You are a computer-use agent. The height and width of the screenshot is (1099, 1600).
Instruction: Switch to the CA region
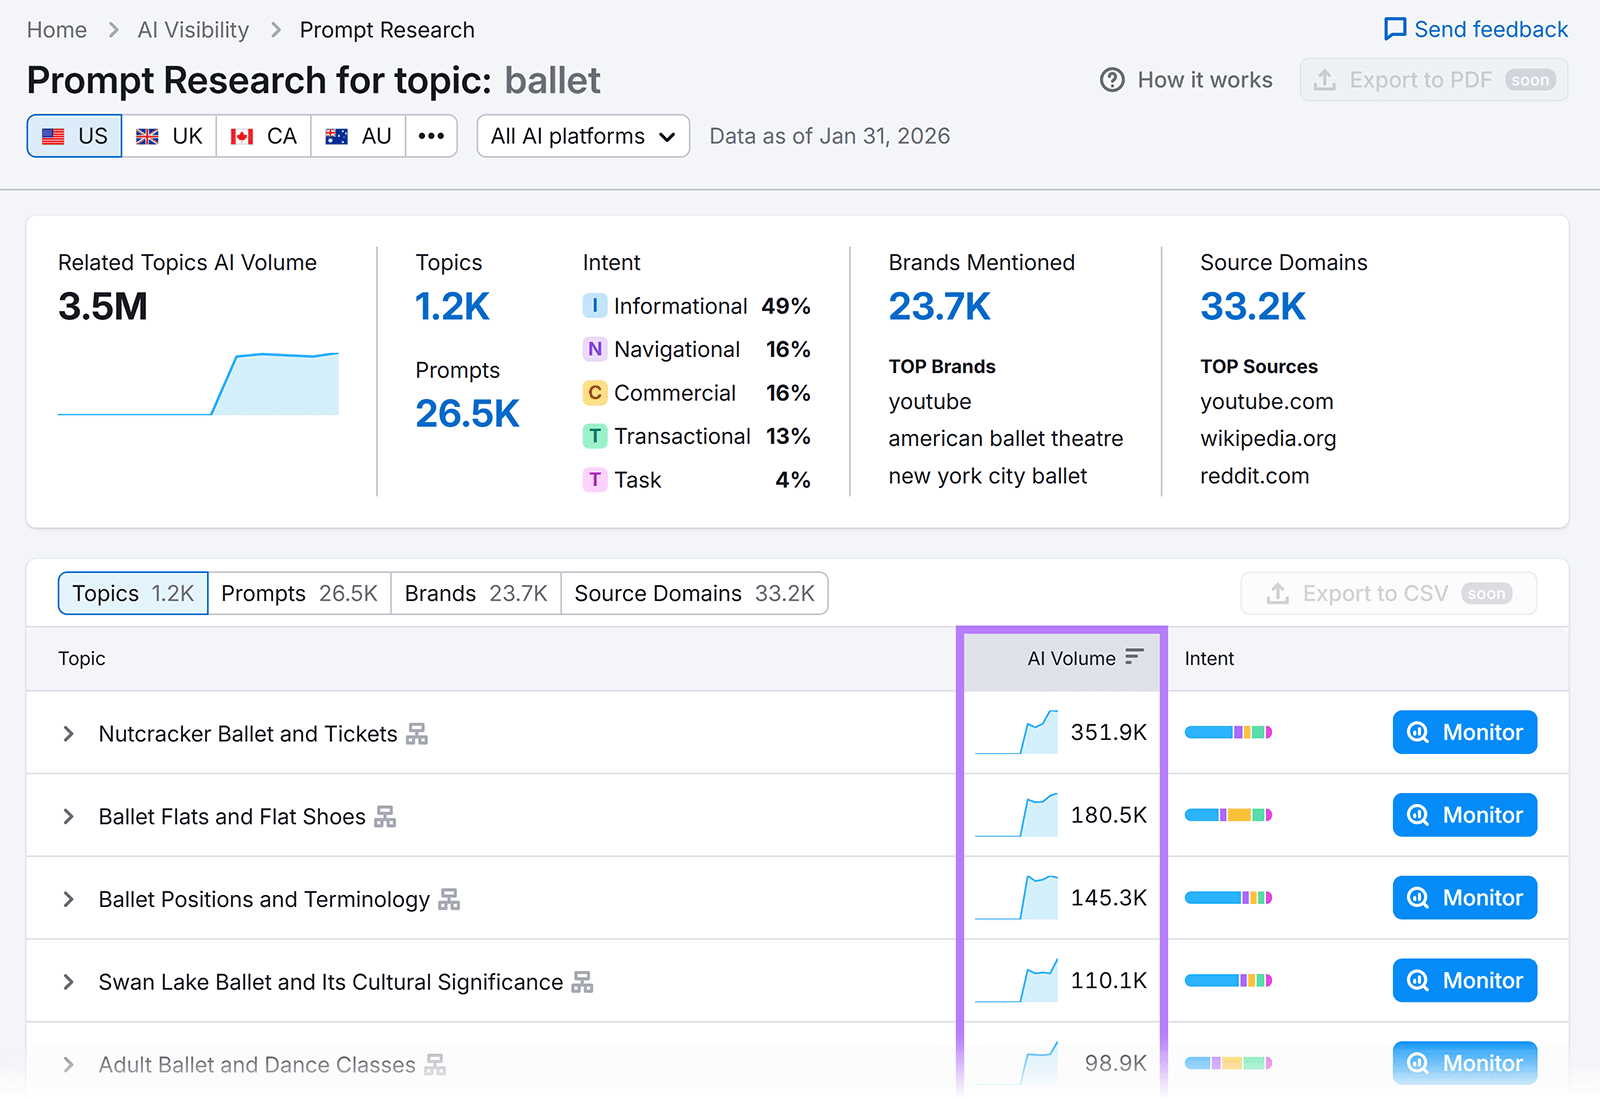click(263, 136)
